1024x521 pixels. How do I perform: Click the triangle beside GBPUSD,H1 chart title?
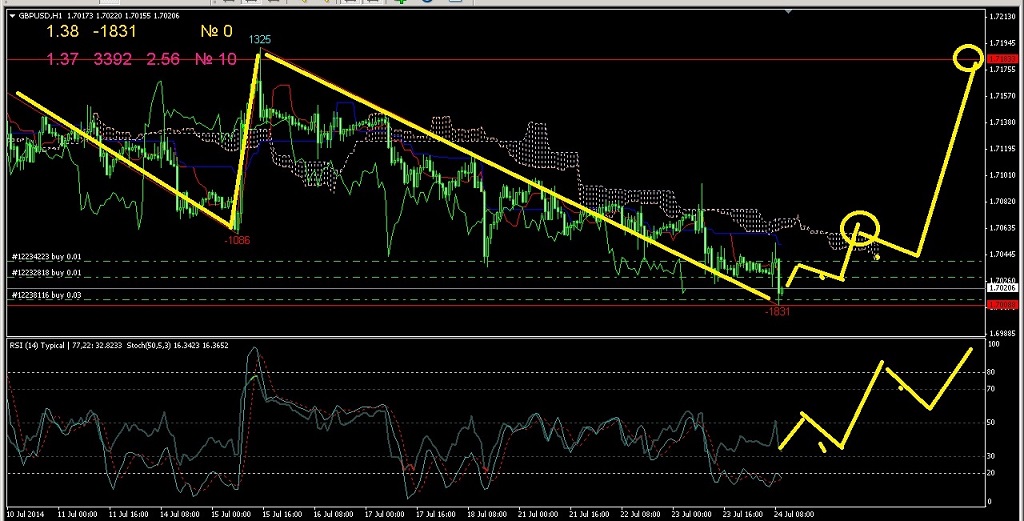tap(11, 16)
